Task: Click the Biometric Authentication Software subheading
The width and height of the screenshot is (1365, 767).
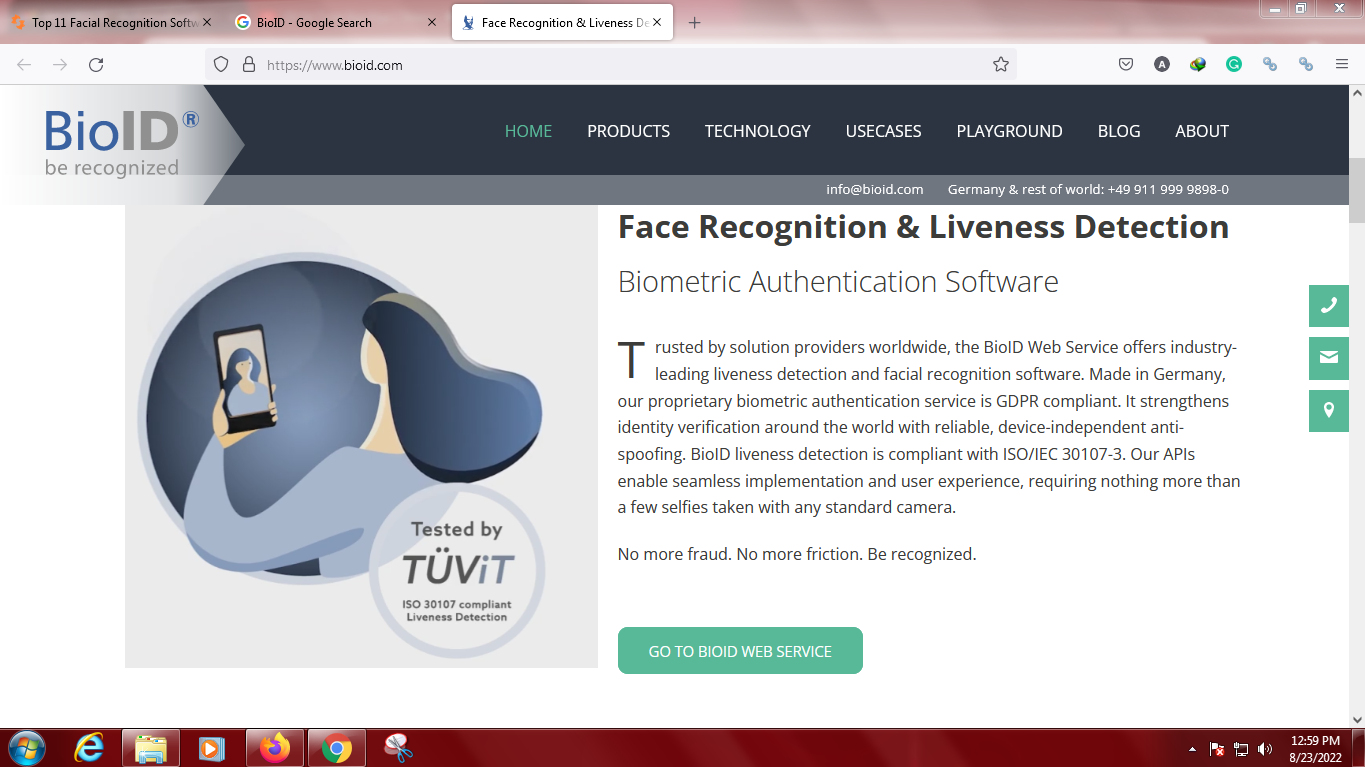Action: click(838, 282)
